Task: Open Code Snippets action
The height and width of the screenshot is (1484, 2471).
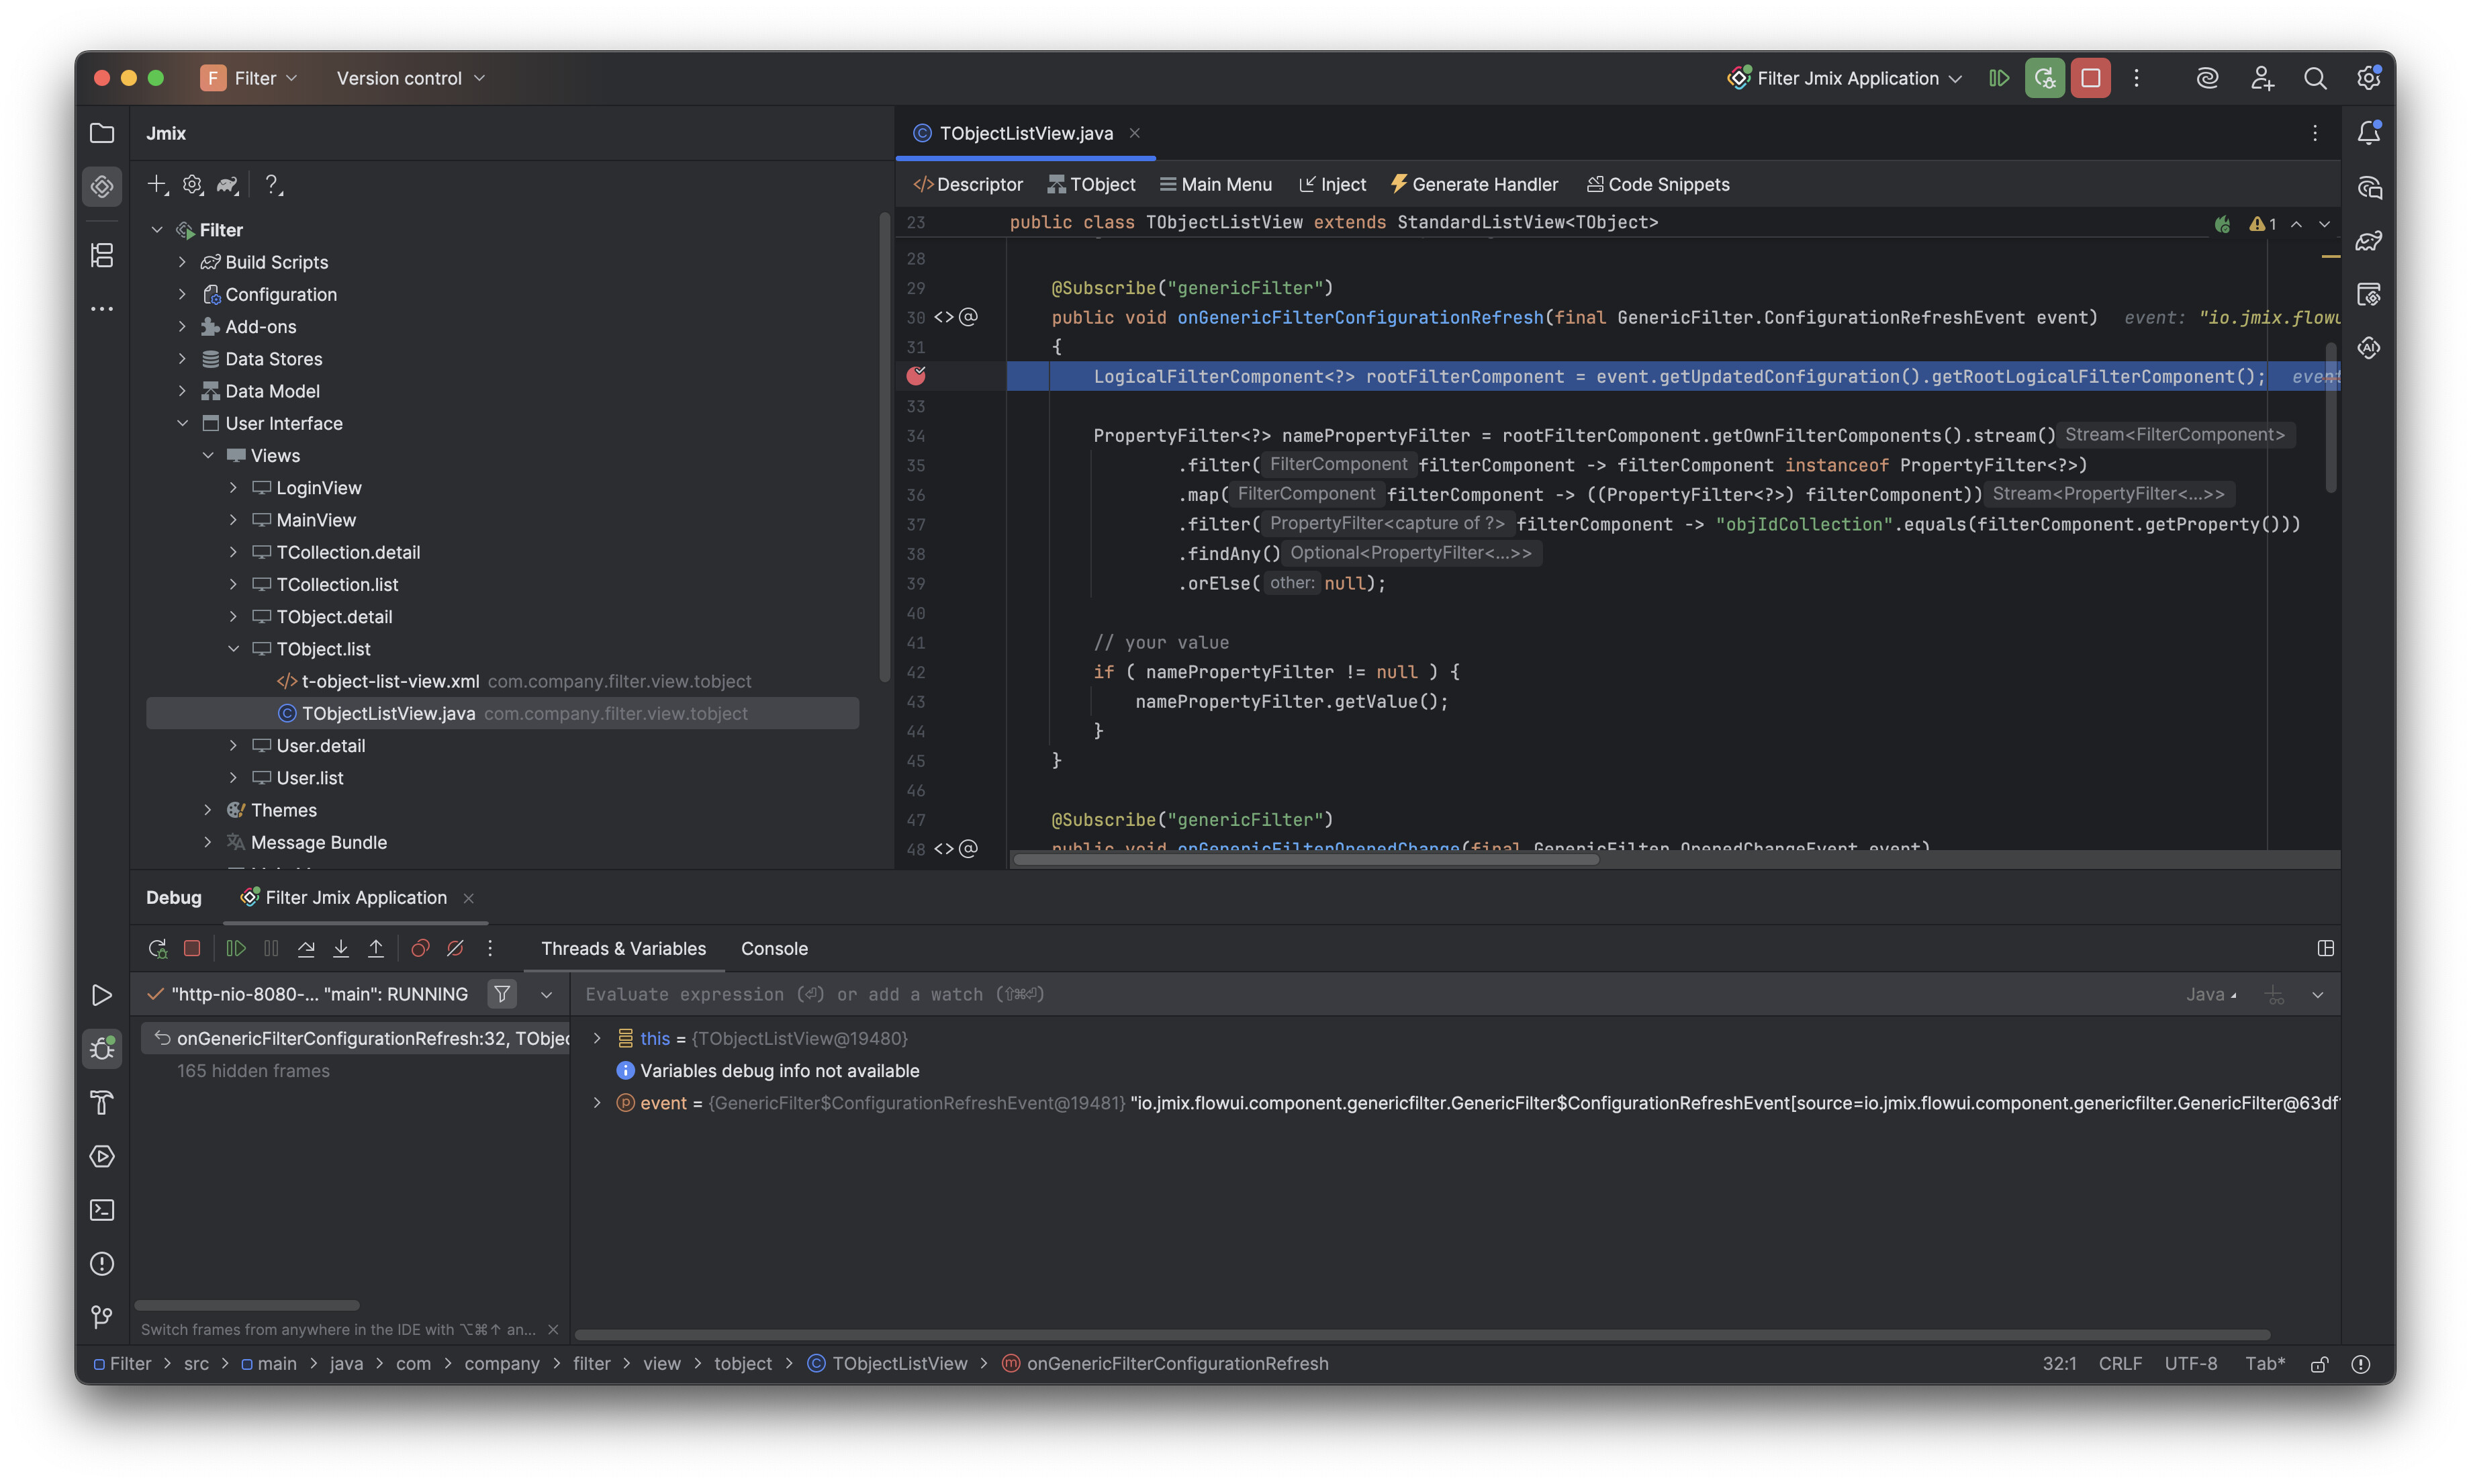Action: 1658,184
